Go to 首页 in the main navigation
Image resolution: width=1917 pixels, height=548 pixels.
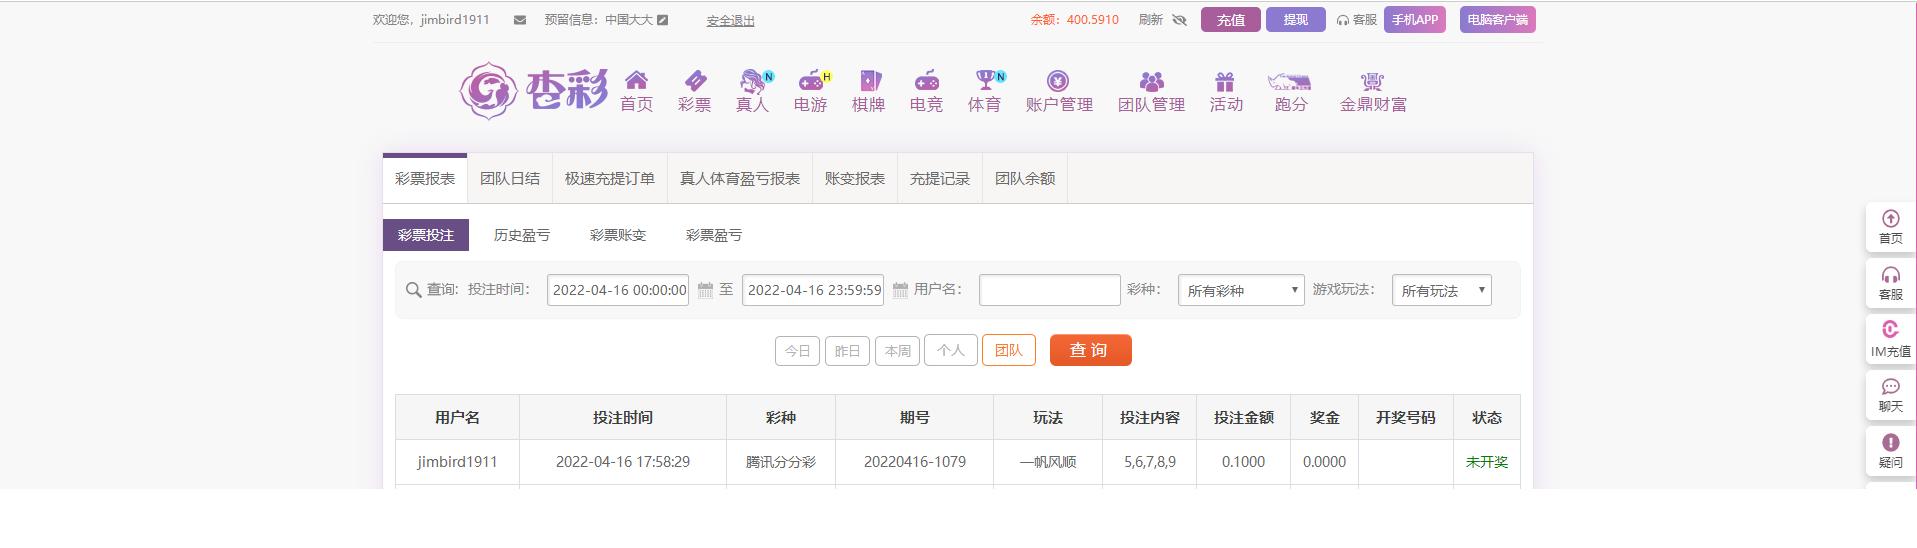(x=636, y=92)
